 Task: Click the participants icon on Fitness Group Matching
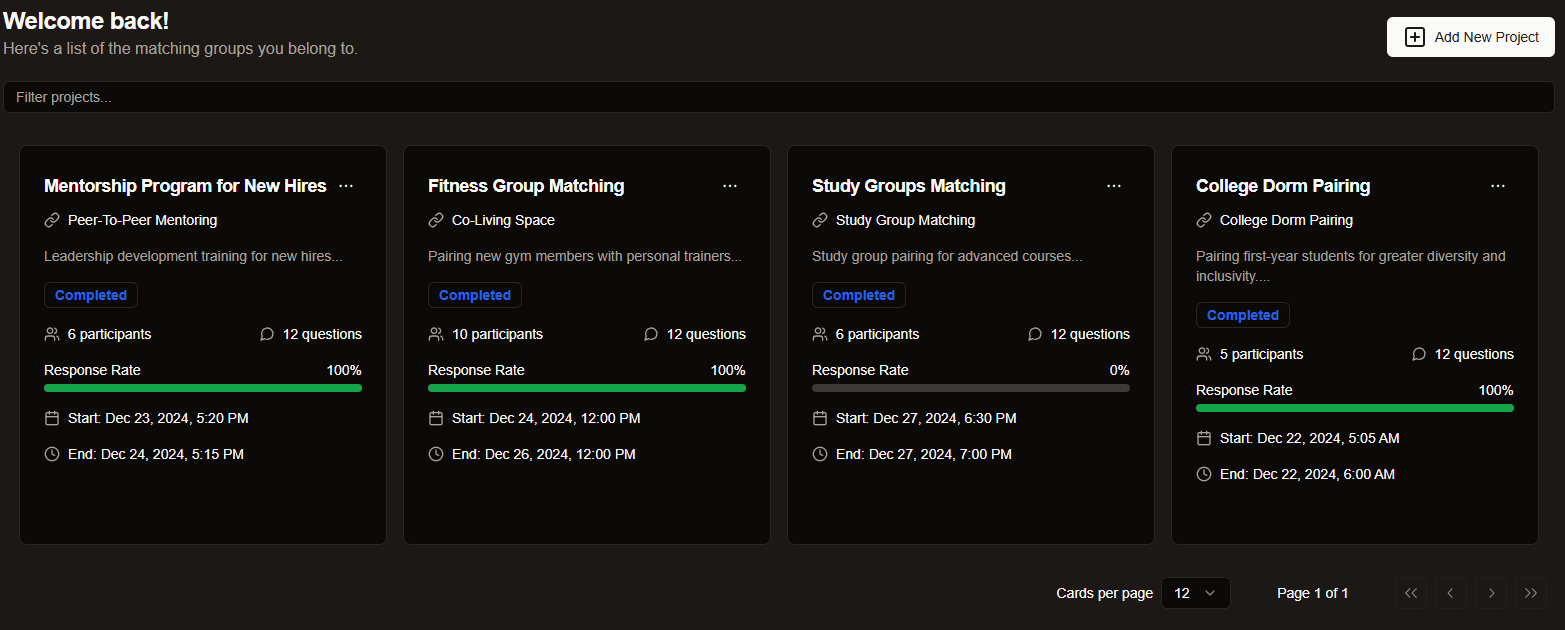pos(436,333)
